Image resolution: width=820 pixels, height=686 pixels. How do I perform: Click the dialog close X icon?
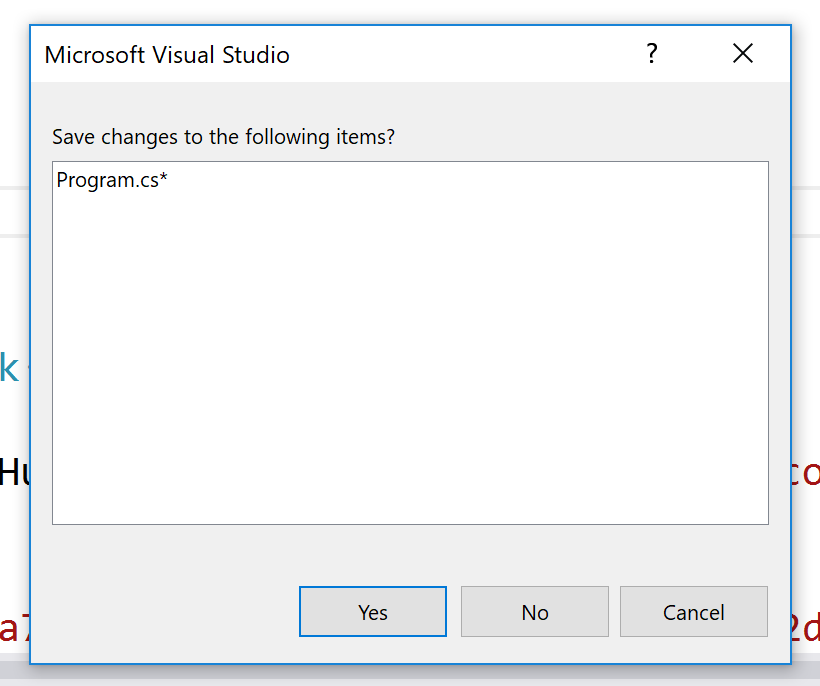click(x=743, y=53)
